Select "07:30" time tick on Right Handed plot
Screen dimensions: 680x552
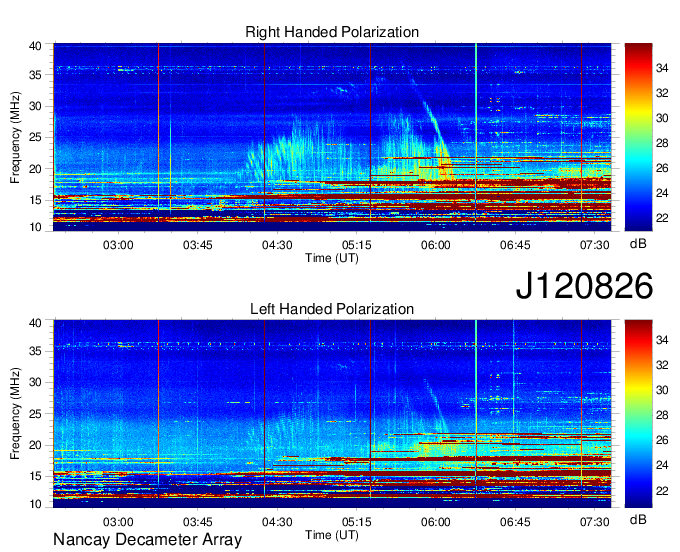click(595, 245)
